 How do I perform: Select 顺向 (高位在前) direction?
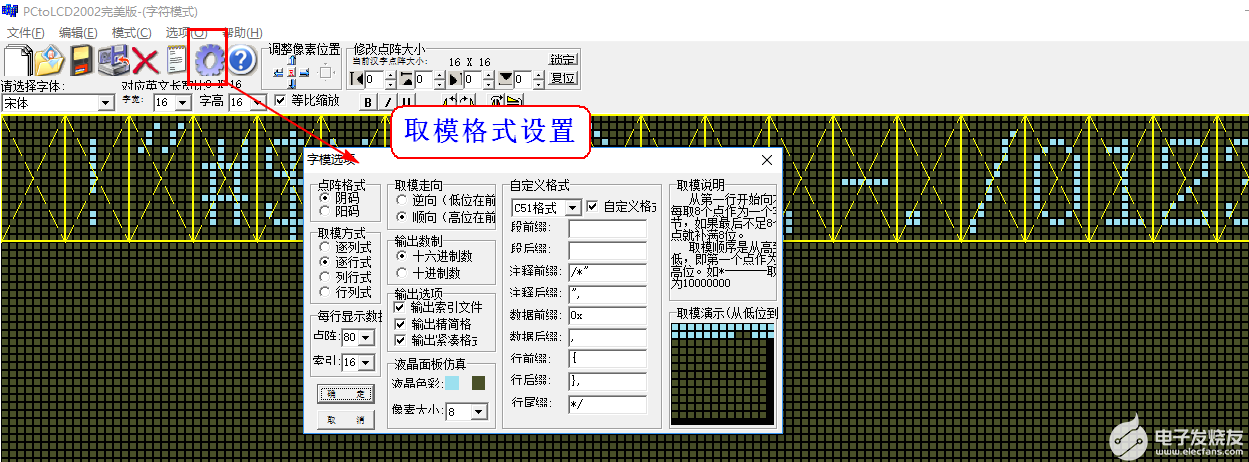coord(402,216)
